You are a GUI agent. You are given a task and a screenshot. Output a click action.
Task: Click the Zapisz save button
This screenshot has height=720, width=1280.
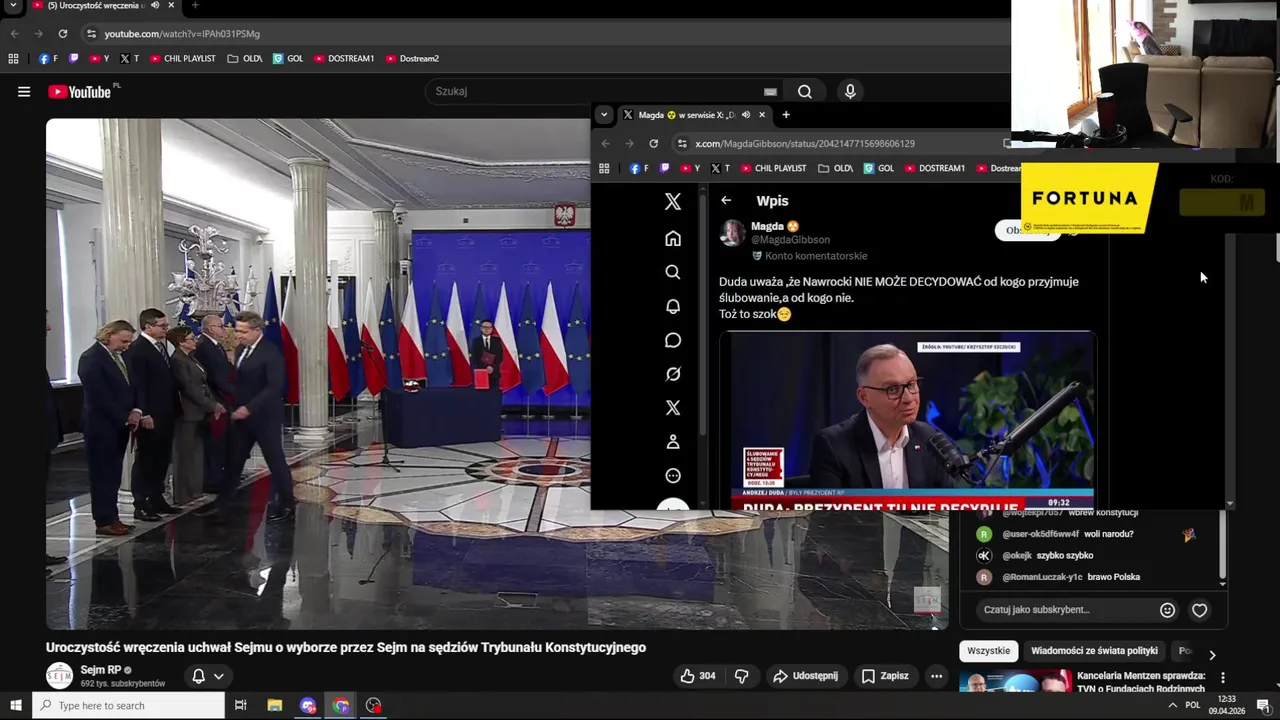[885, 676]
